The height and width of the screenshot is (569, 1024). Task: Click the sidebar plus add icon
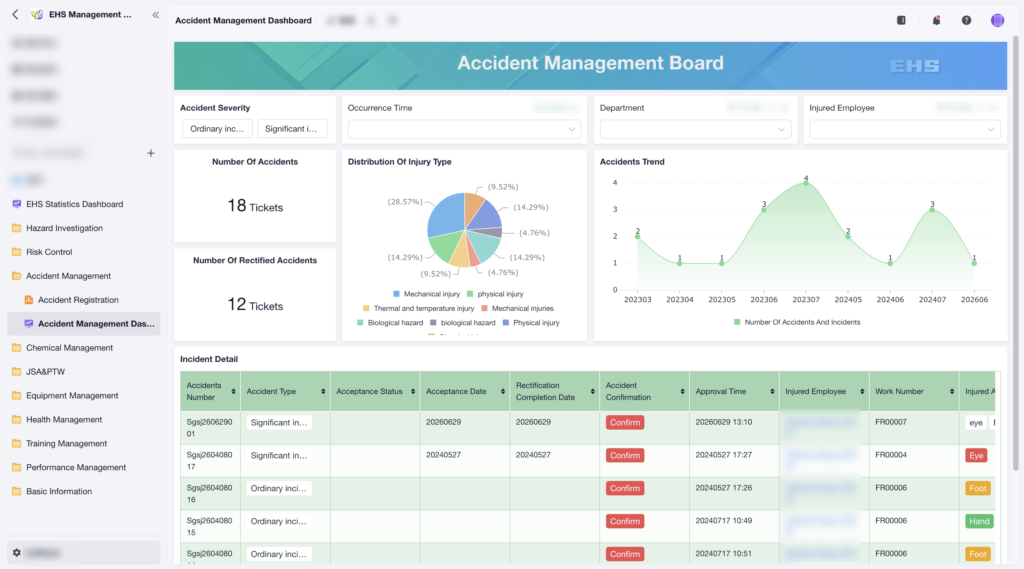point(151,153)
